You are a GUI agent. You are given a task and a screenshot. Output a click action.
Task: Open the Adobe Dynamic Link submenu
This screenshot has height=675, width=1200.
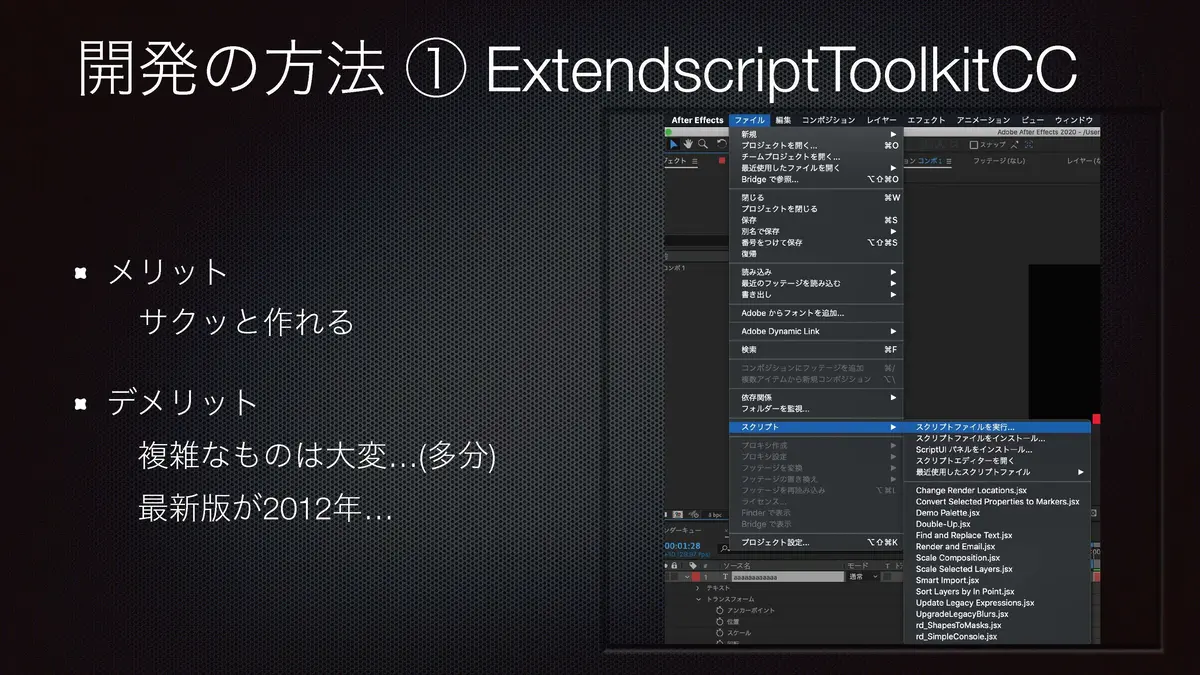coord(815,331)
